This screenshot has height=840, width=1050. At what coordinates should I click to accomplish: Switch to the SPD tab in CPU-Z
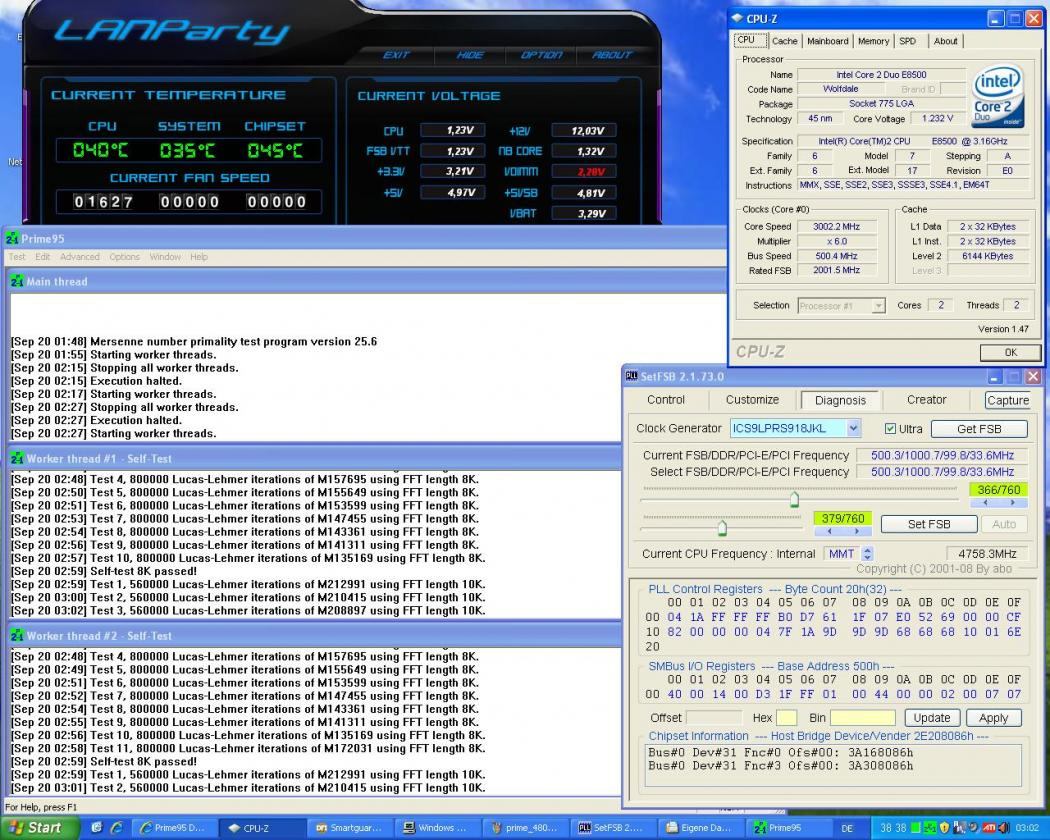[x=907, y=41]
